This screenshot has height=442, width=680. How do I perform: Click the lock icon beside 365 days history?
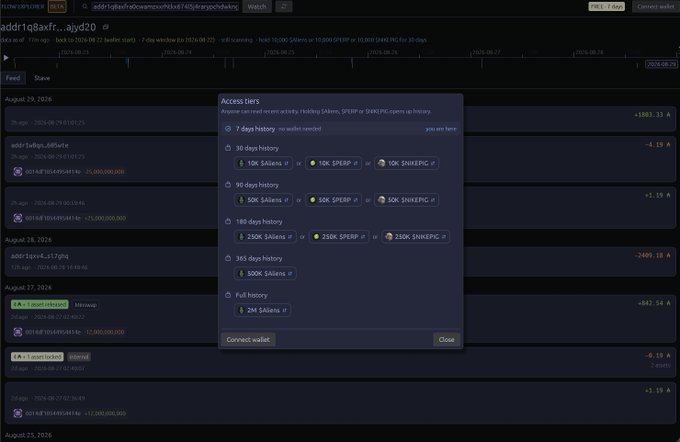(x=228, y=258)
